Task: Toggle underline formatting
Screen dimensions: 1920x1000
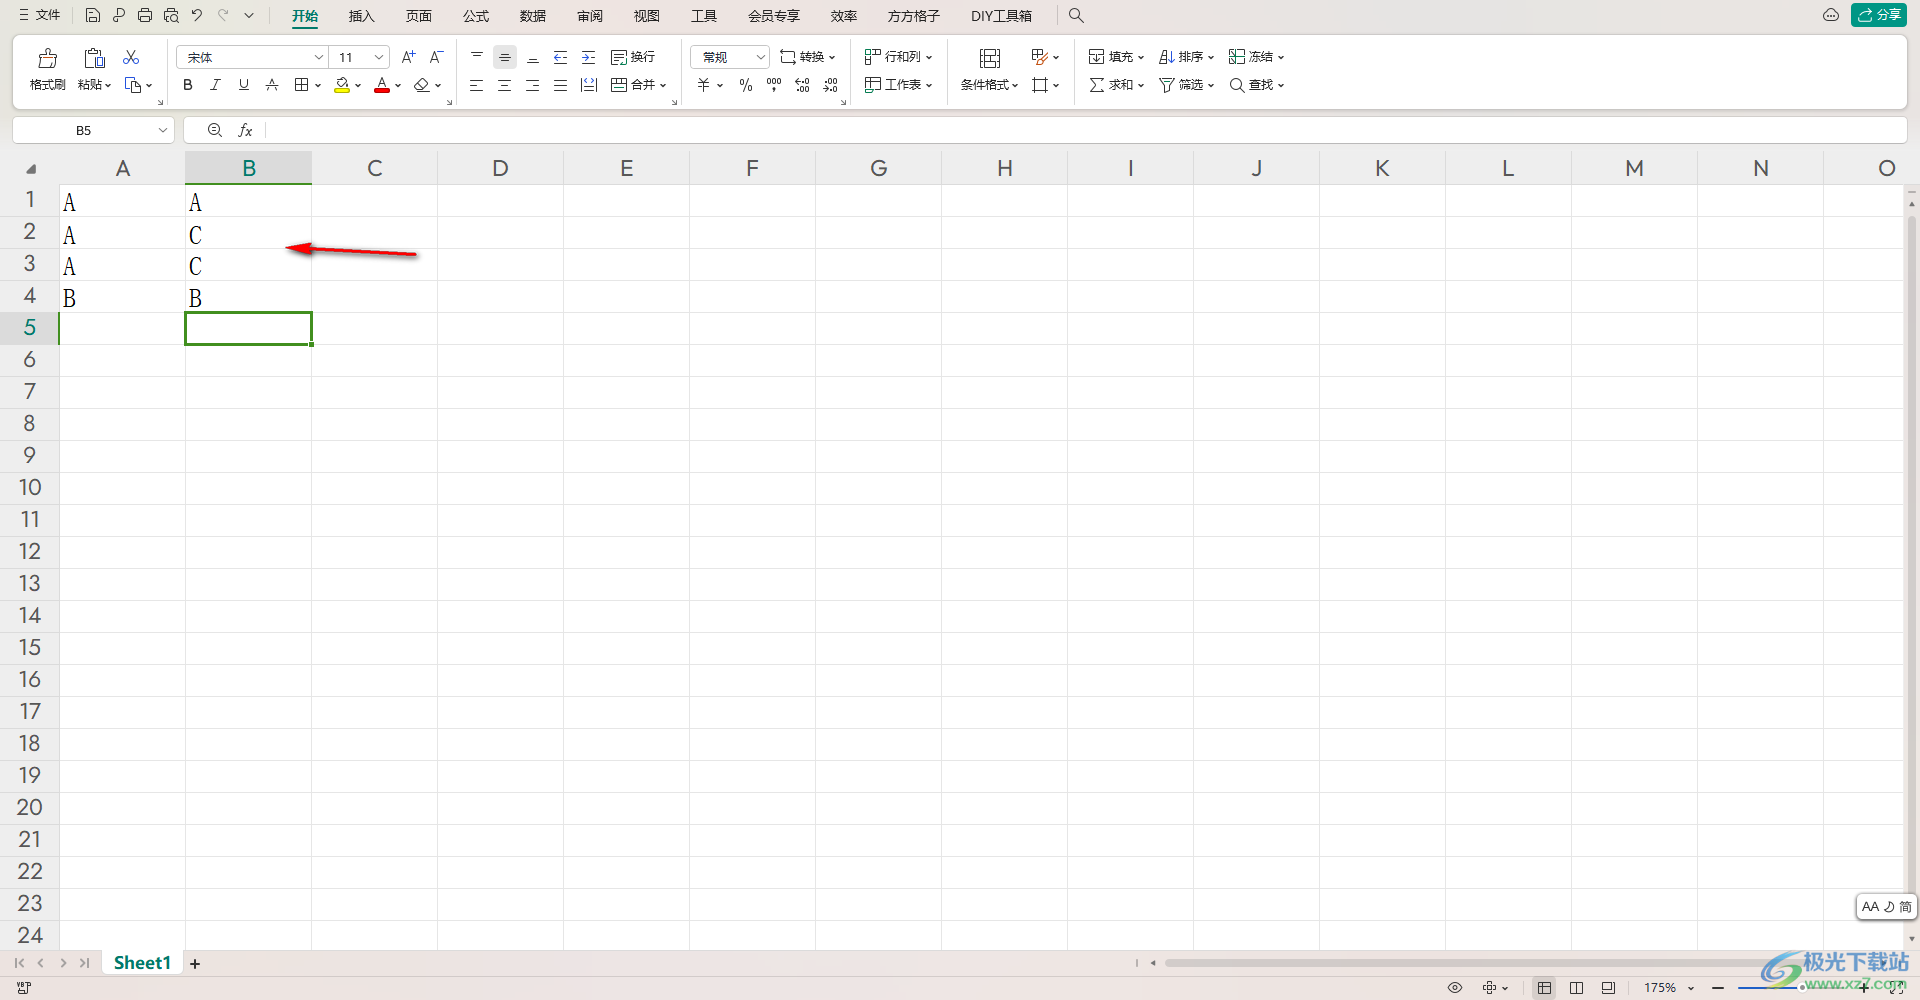Action: click(244, 85)
